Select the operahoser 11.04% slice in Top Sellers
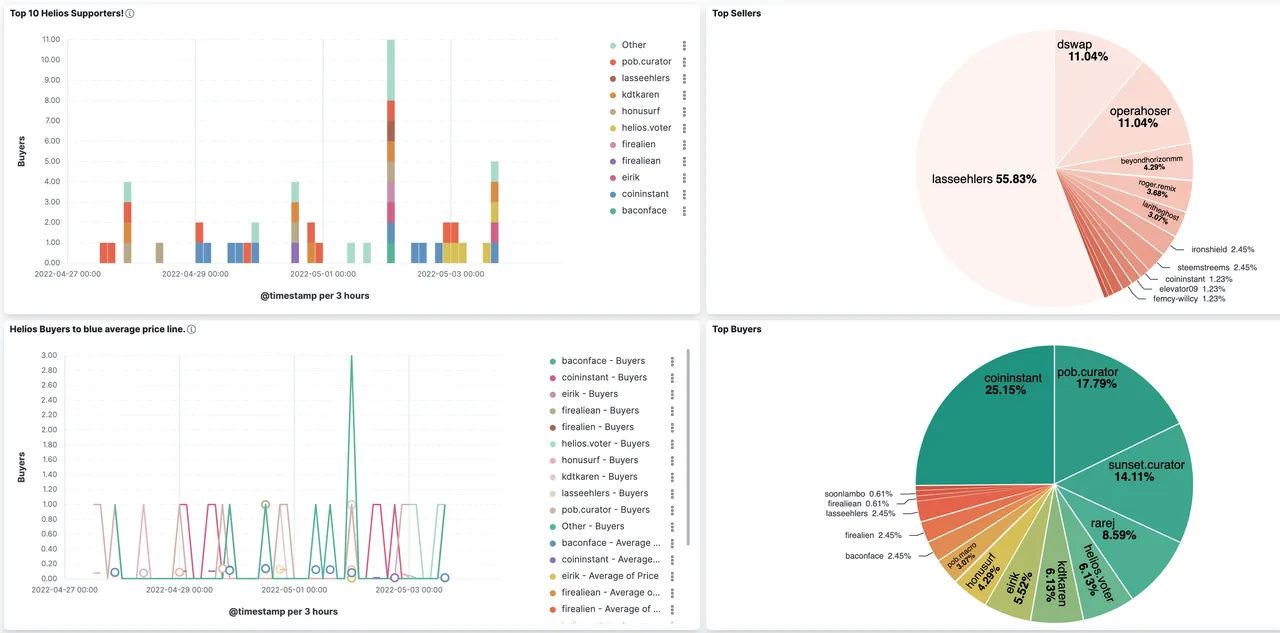Viewport: 1280px width, 633px height. (1139, 116)
